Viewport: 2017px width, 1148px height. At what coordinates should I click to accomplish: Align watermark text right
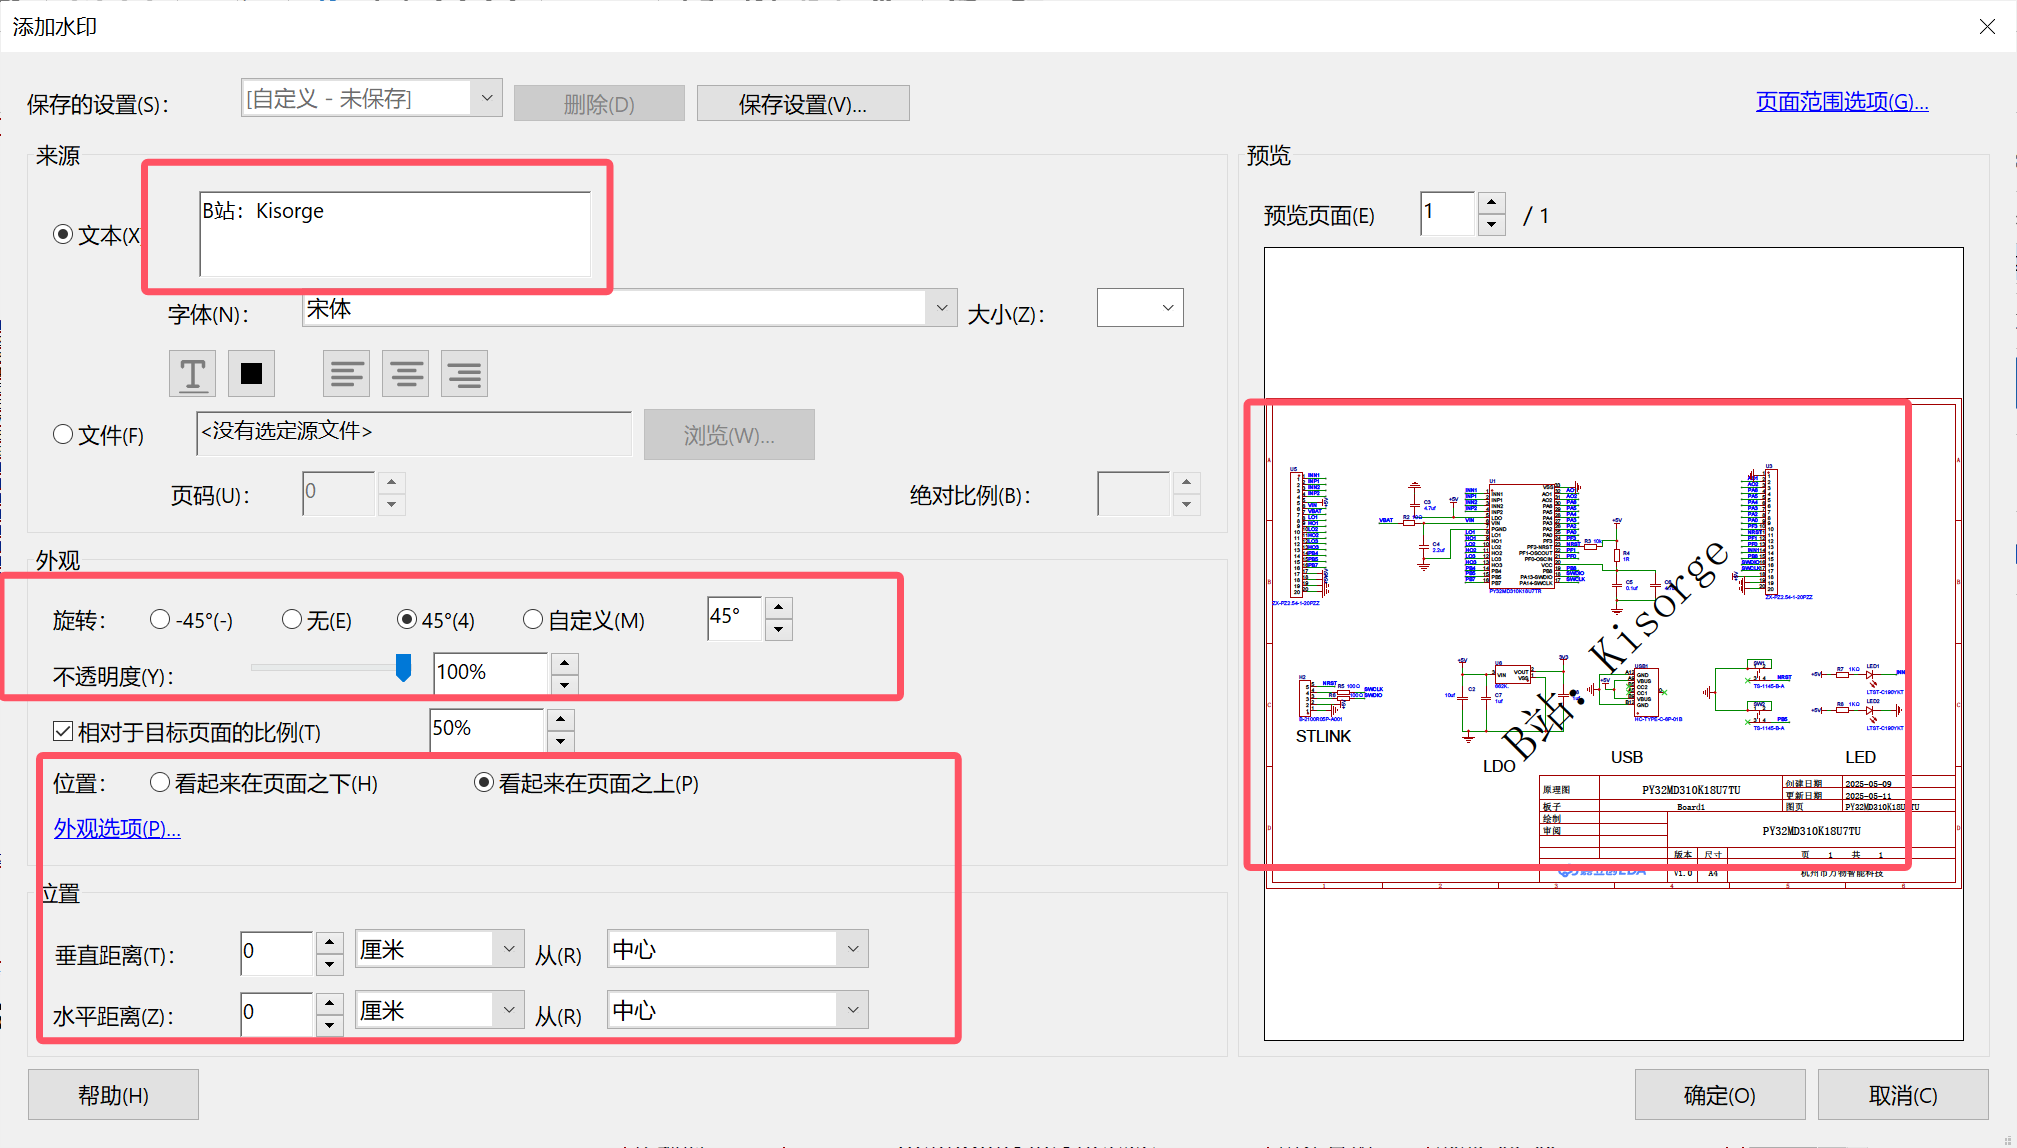(464, 374)
